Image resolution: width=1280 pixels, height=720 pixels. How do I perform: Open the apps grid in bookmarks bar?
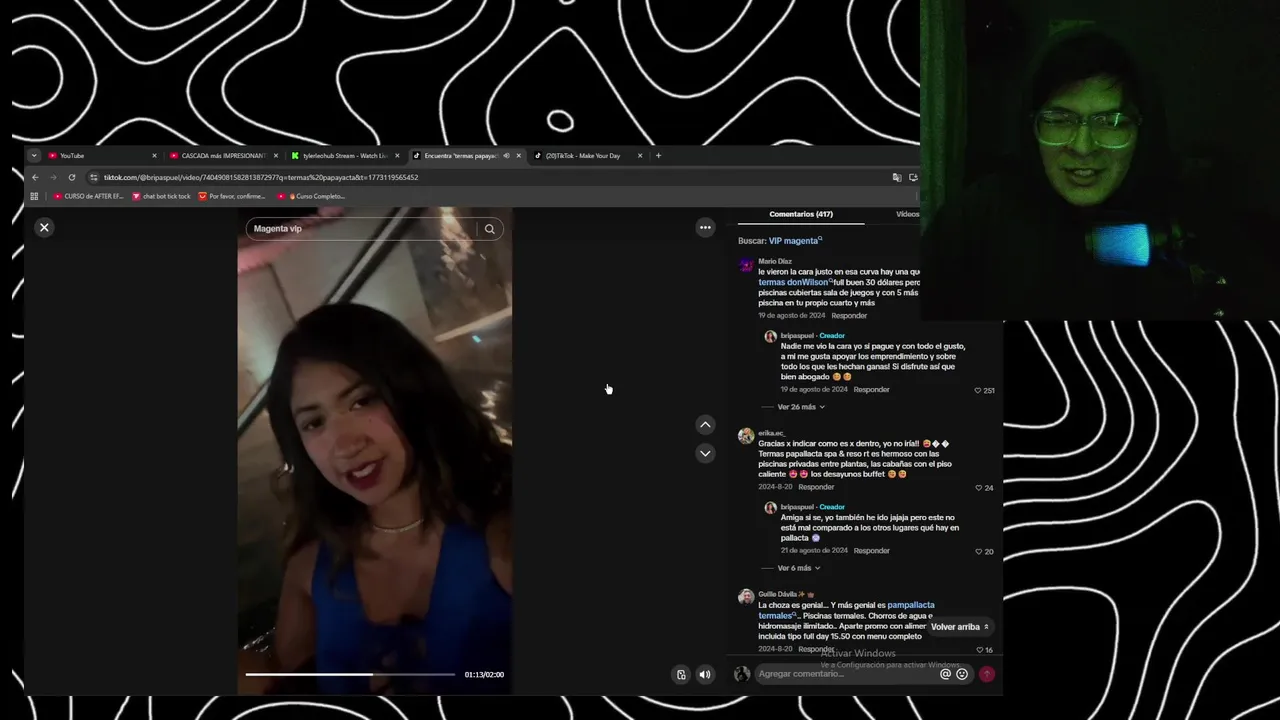34,196
